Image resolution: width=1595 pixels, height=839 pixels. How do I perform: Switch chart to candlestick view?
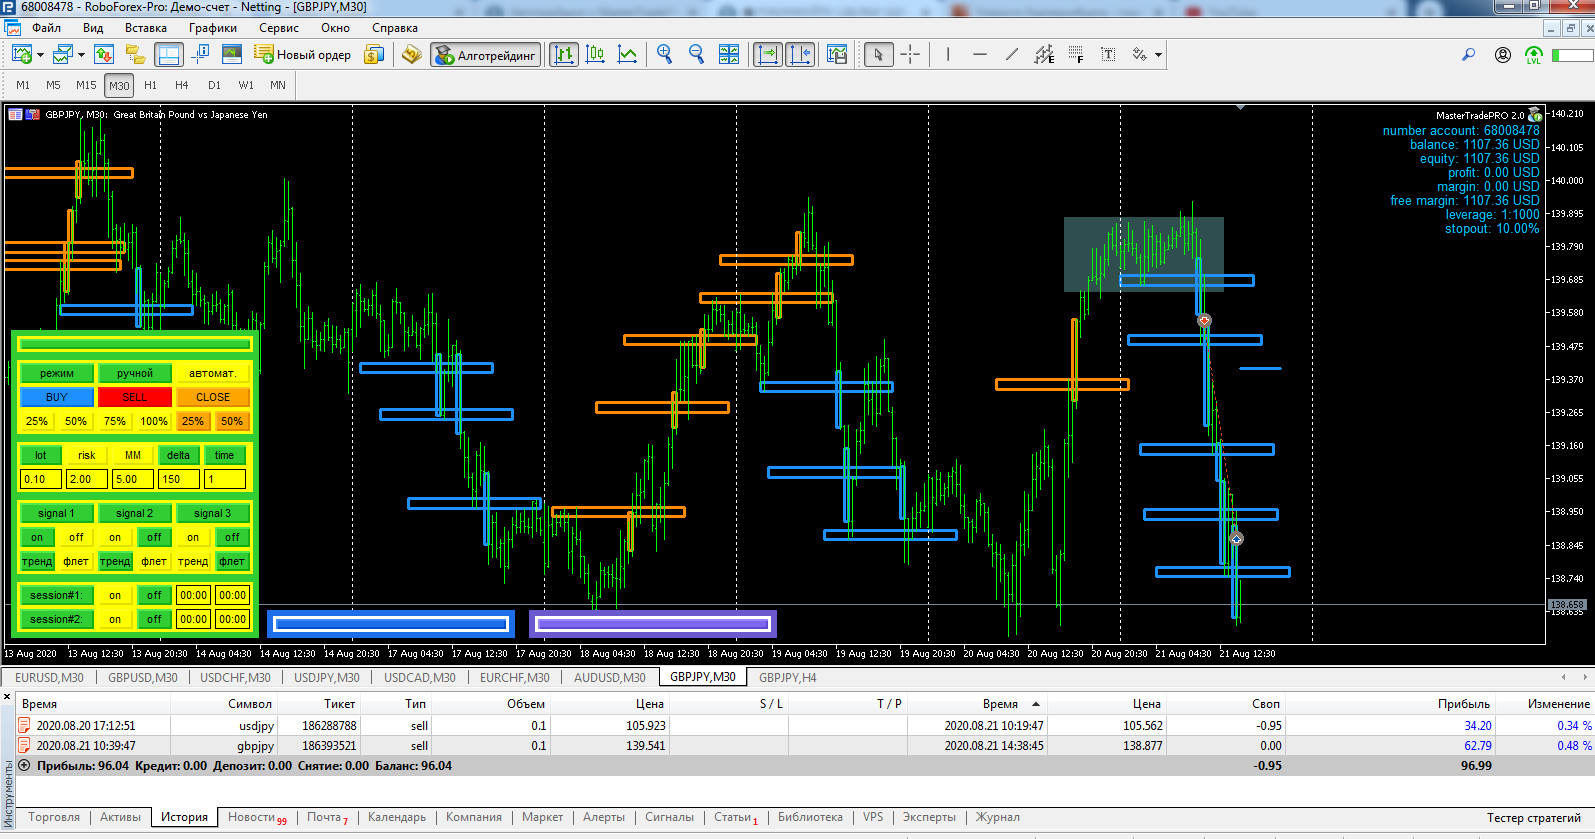pyautogui.click(x=595, y=55)
